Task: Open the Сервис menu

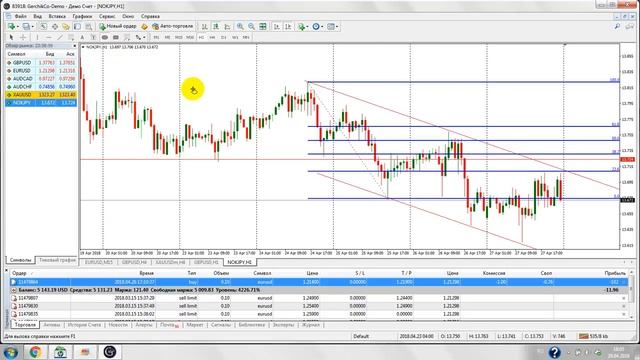Action: 107,16
